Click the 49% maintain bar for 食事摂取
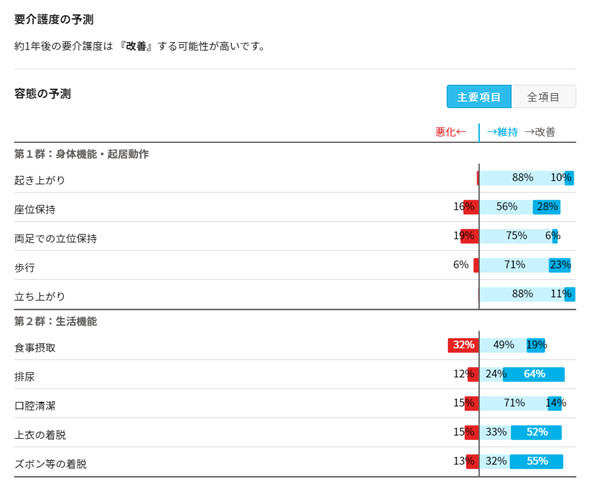 [503, 345]
